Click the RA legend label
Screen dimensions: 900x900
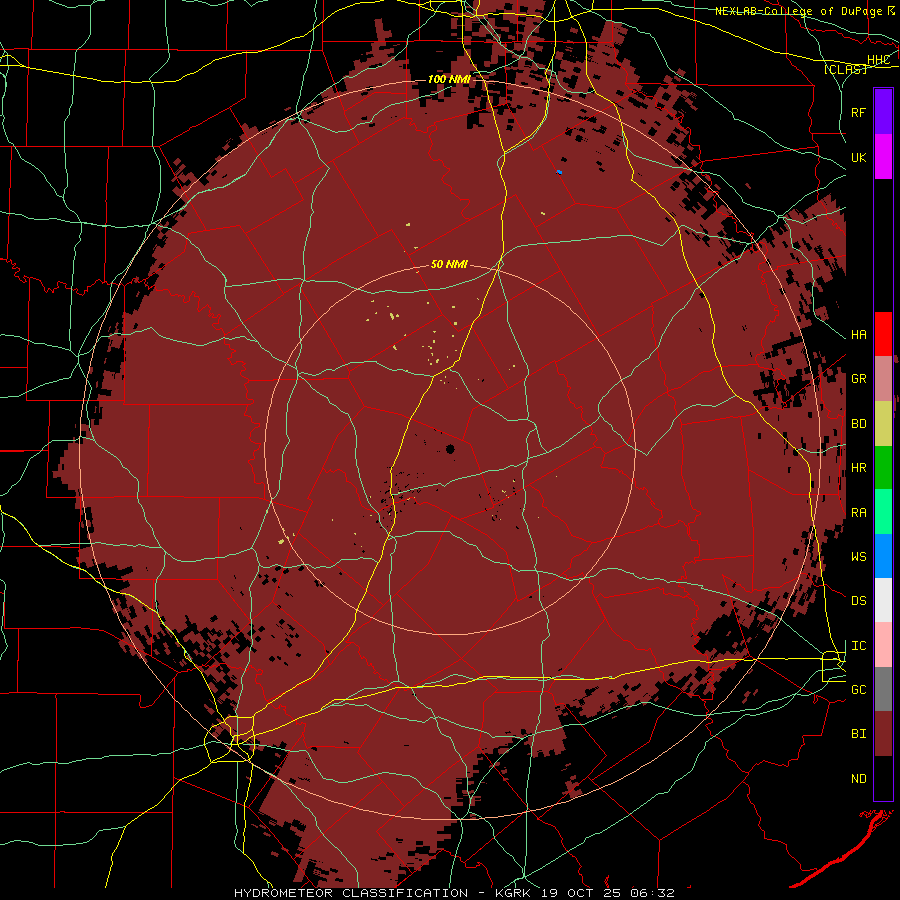point(858,513)
